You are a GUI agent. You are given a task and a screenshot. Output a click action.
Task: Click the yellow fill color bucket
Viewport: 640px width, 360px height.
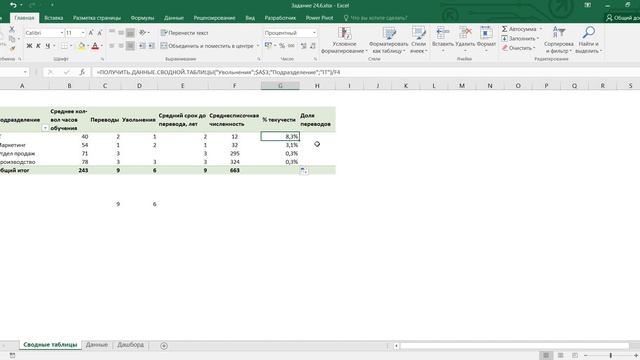click(81, 46)
